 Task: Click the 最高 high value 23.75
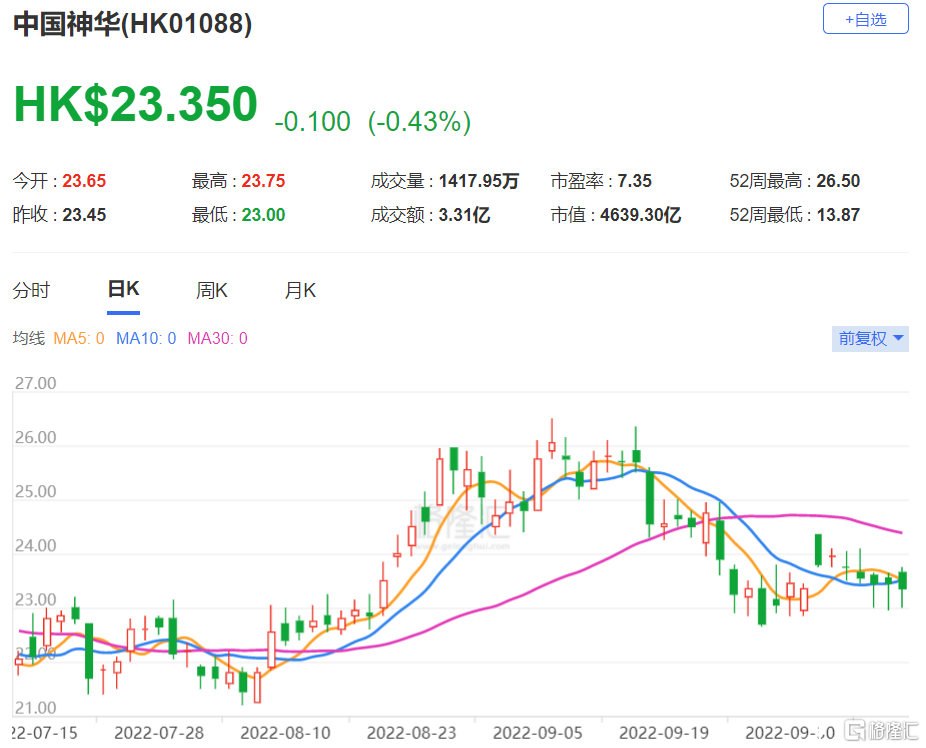pyautogui.click(x=263, y=181)
